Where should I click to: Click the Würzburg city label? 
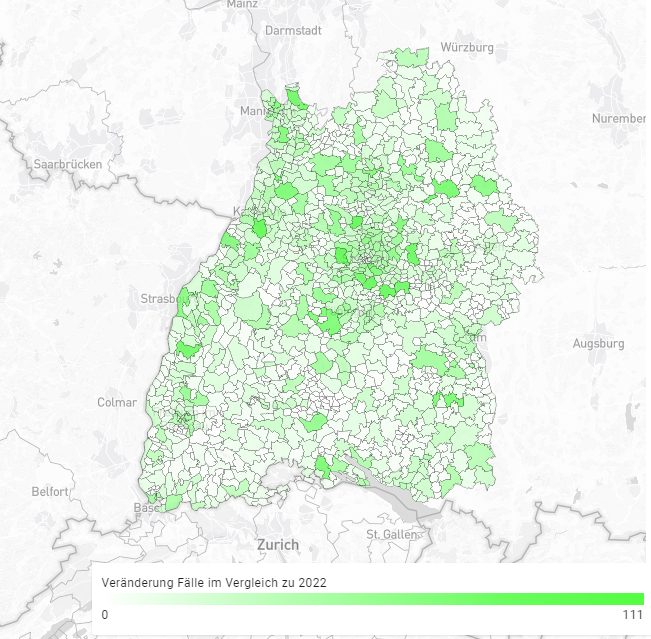point(467,48)
